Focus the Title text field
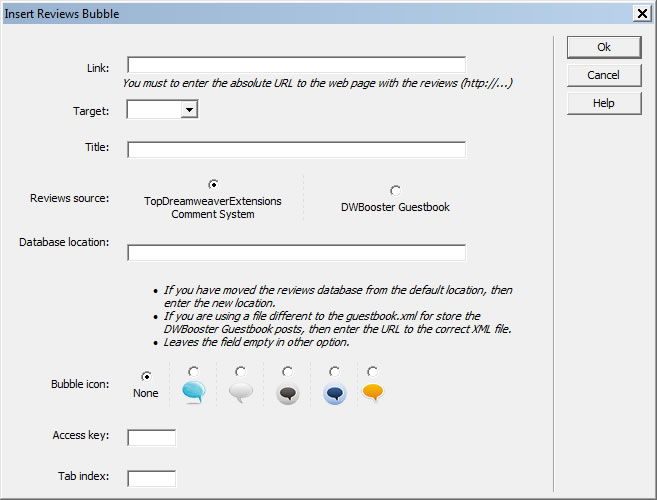 (296, 150)
